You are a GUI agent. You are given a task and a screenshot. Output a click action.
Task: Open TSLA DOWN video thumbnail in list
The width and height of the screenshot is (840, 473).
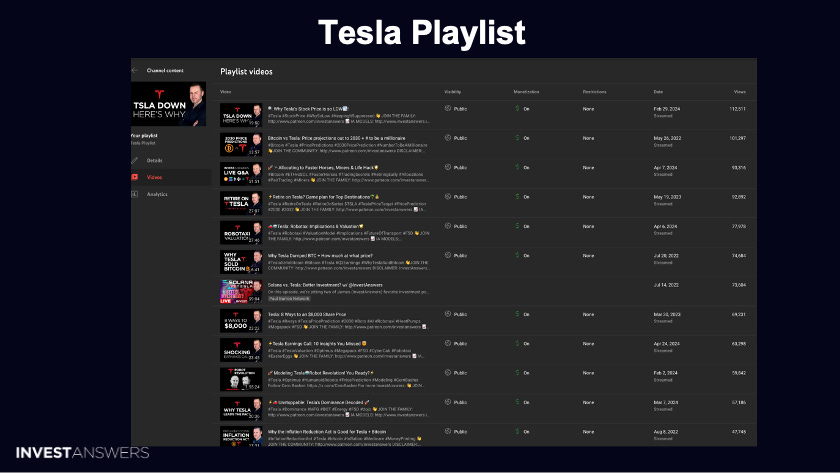[x=241, y=115]
